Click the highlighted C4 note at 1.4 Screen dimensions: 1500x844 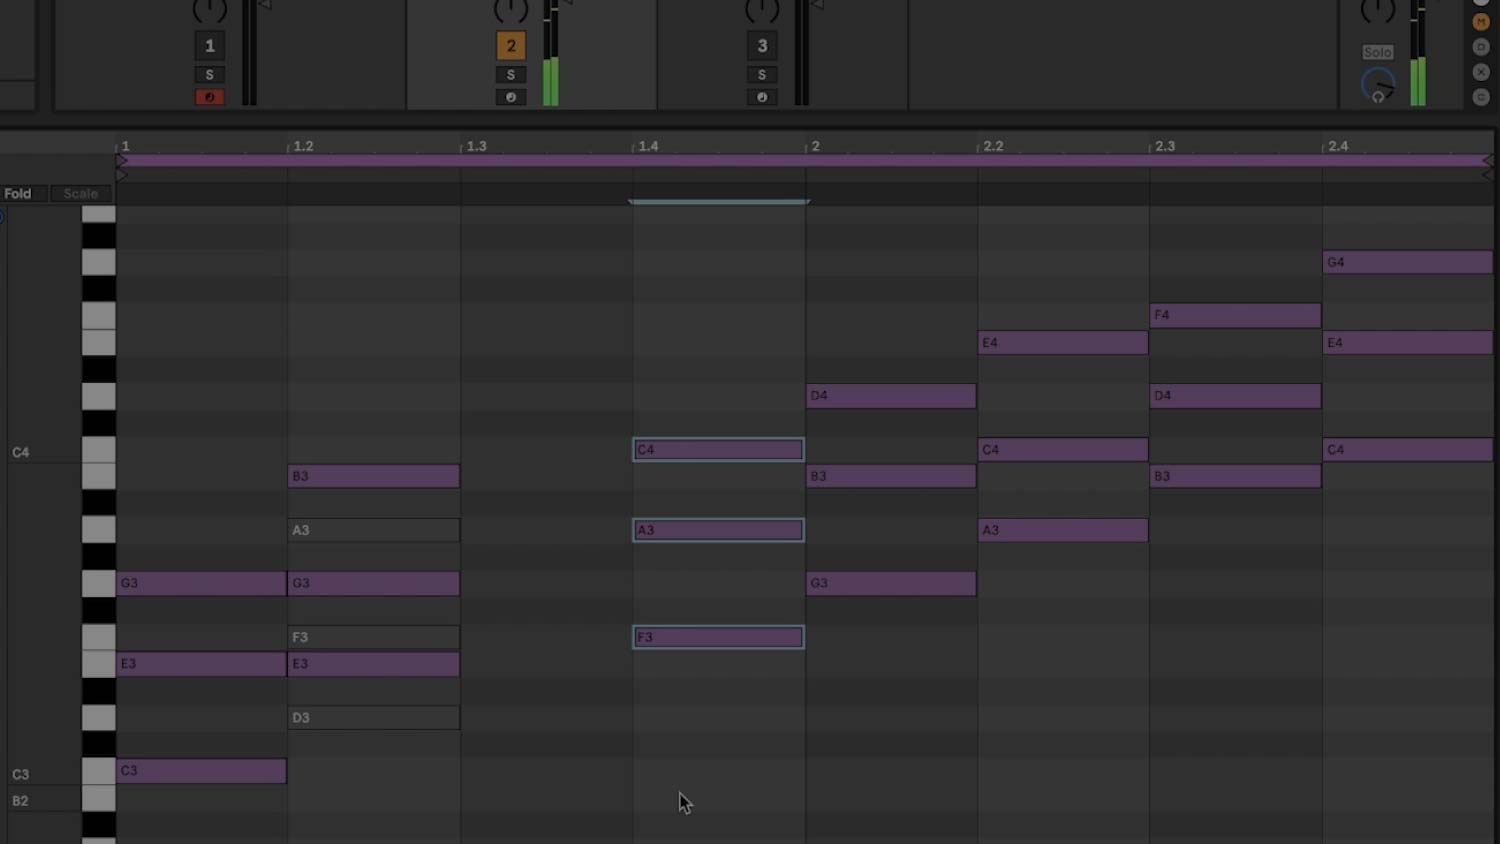[718, 450]
